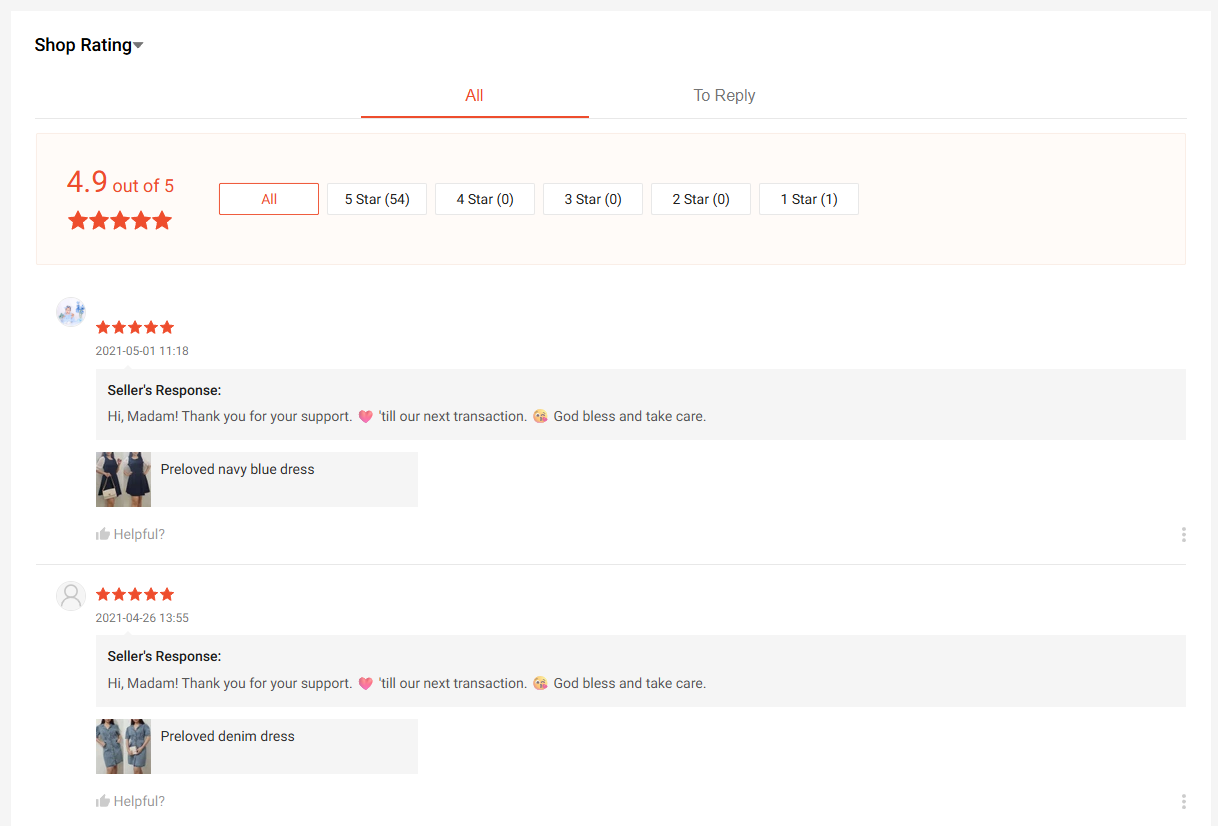Open three-dot menu for denim dress review
The image size is (1218, 826).
(1183, 801)
